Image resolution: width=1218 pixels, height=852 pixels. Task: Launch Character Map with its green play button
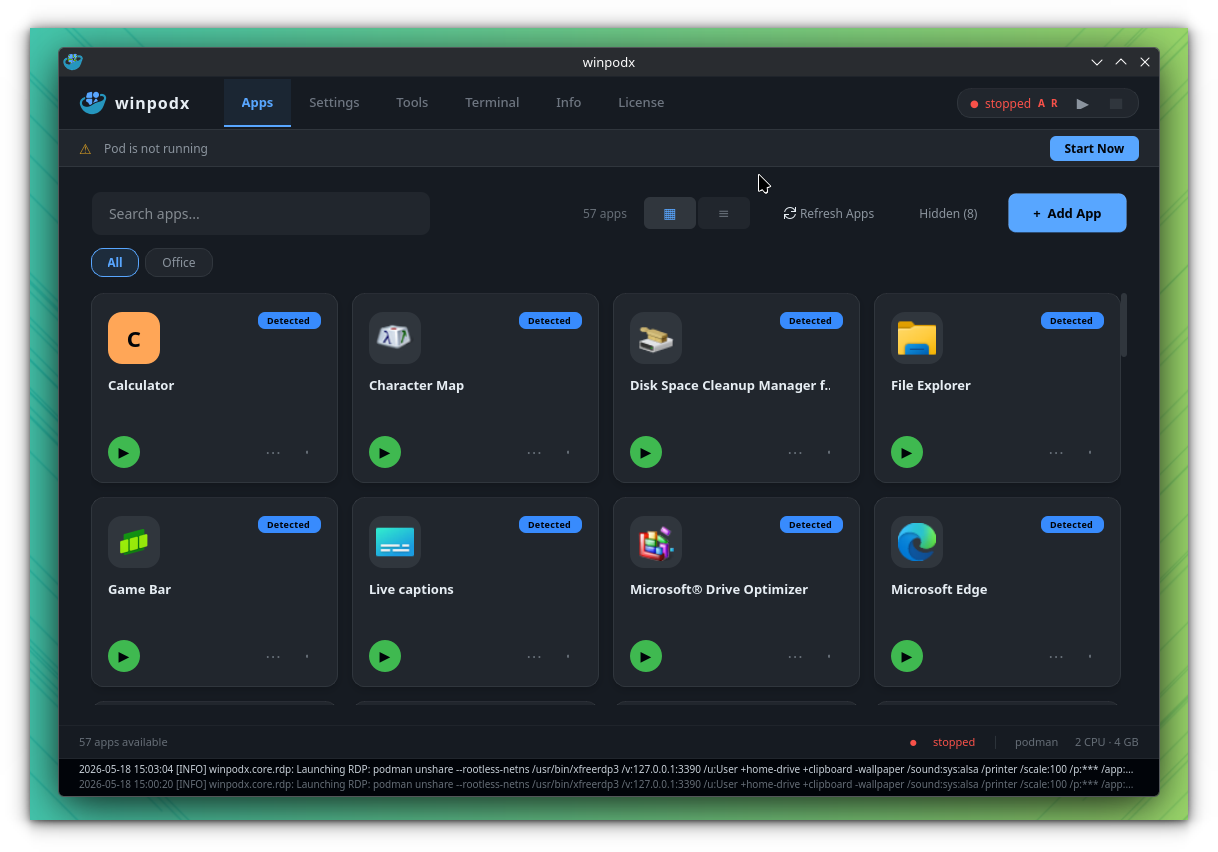click(385, 452)
